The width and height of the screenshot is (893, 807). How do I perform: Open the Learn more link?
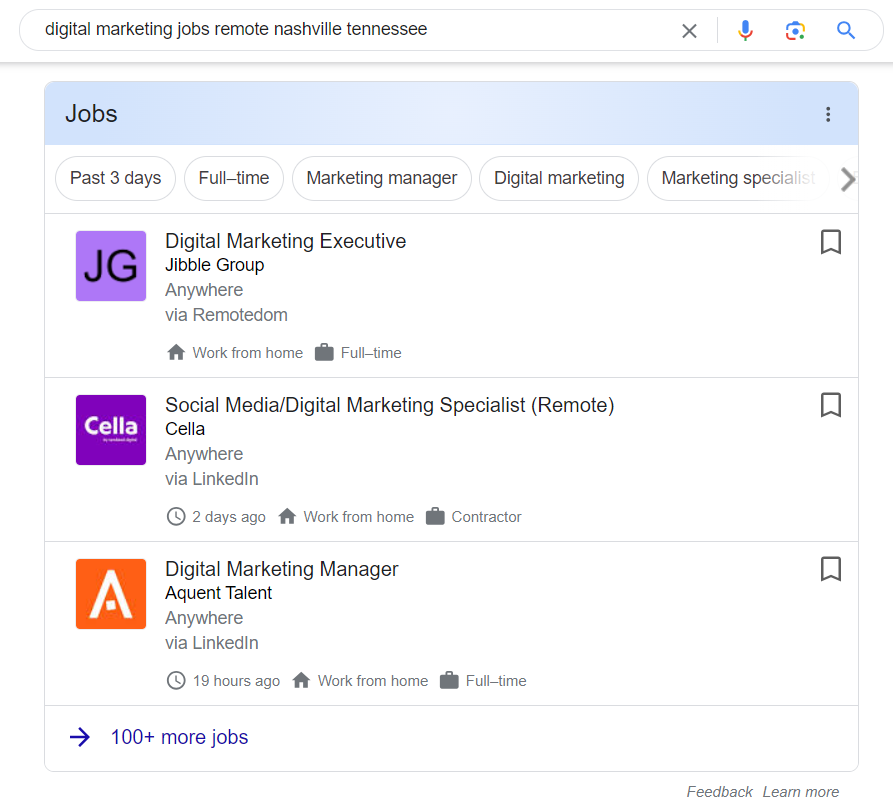tap(801, 792)
